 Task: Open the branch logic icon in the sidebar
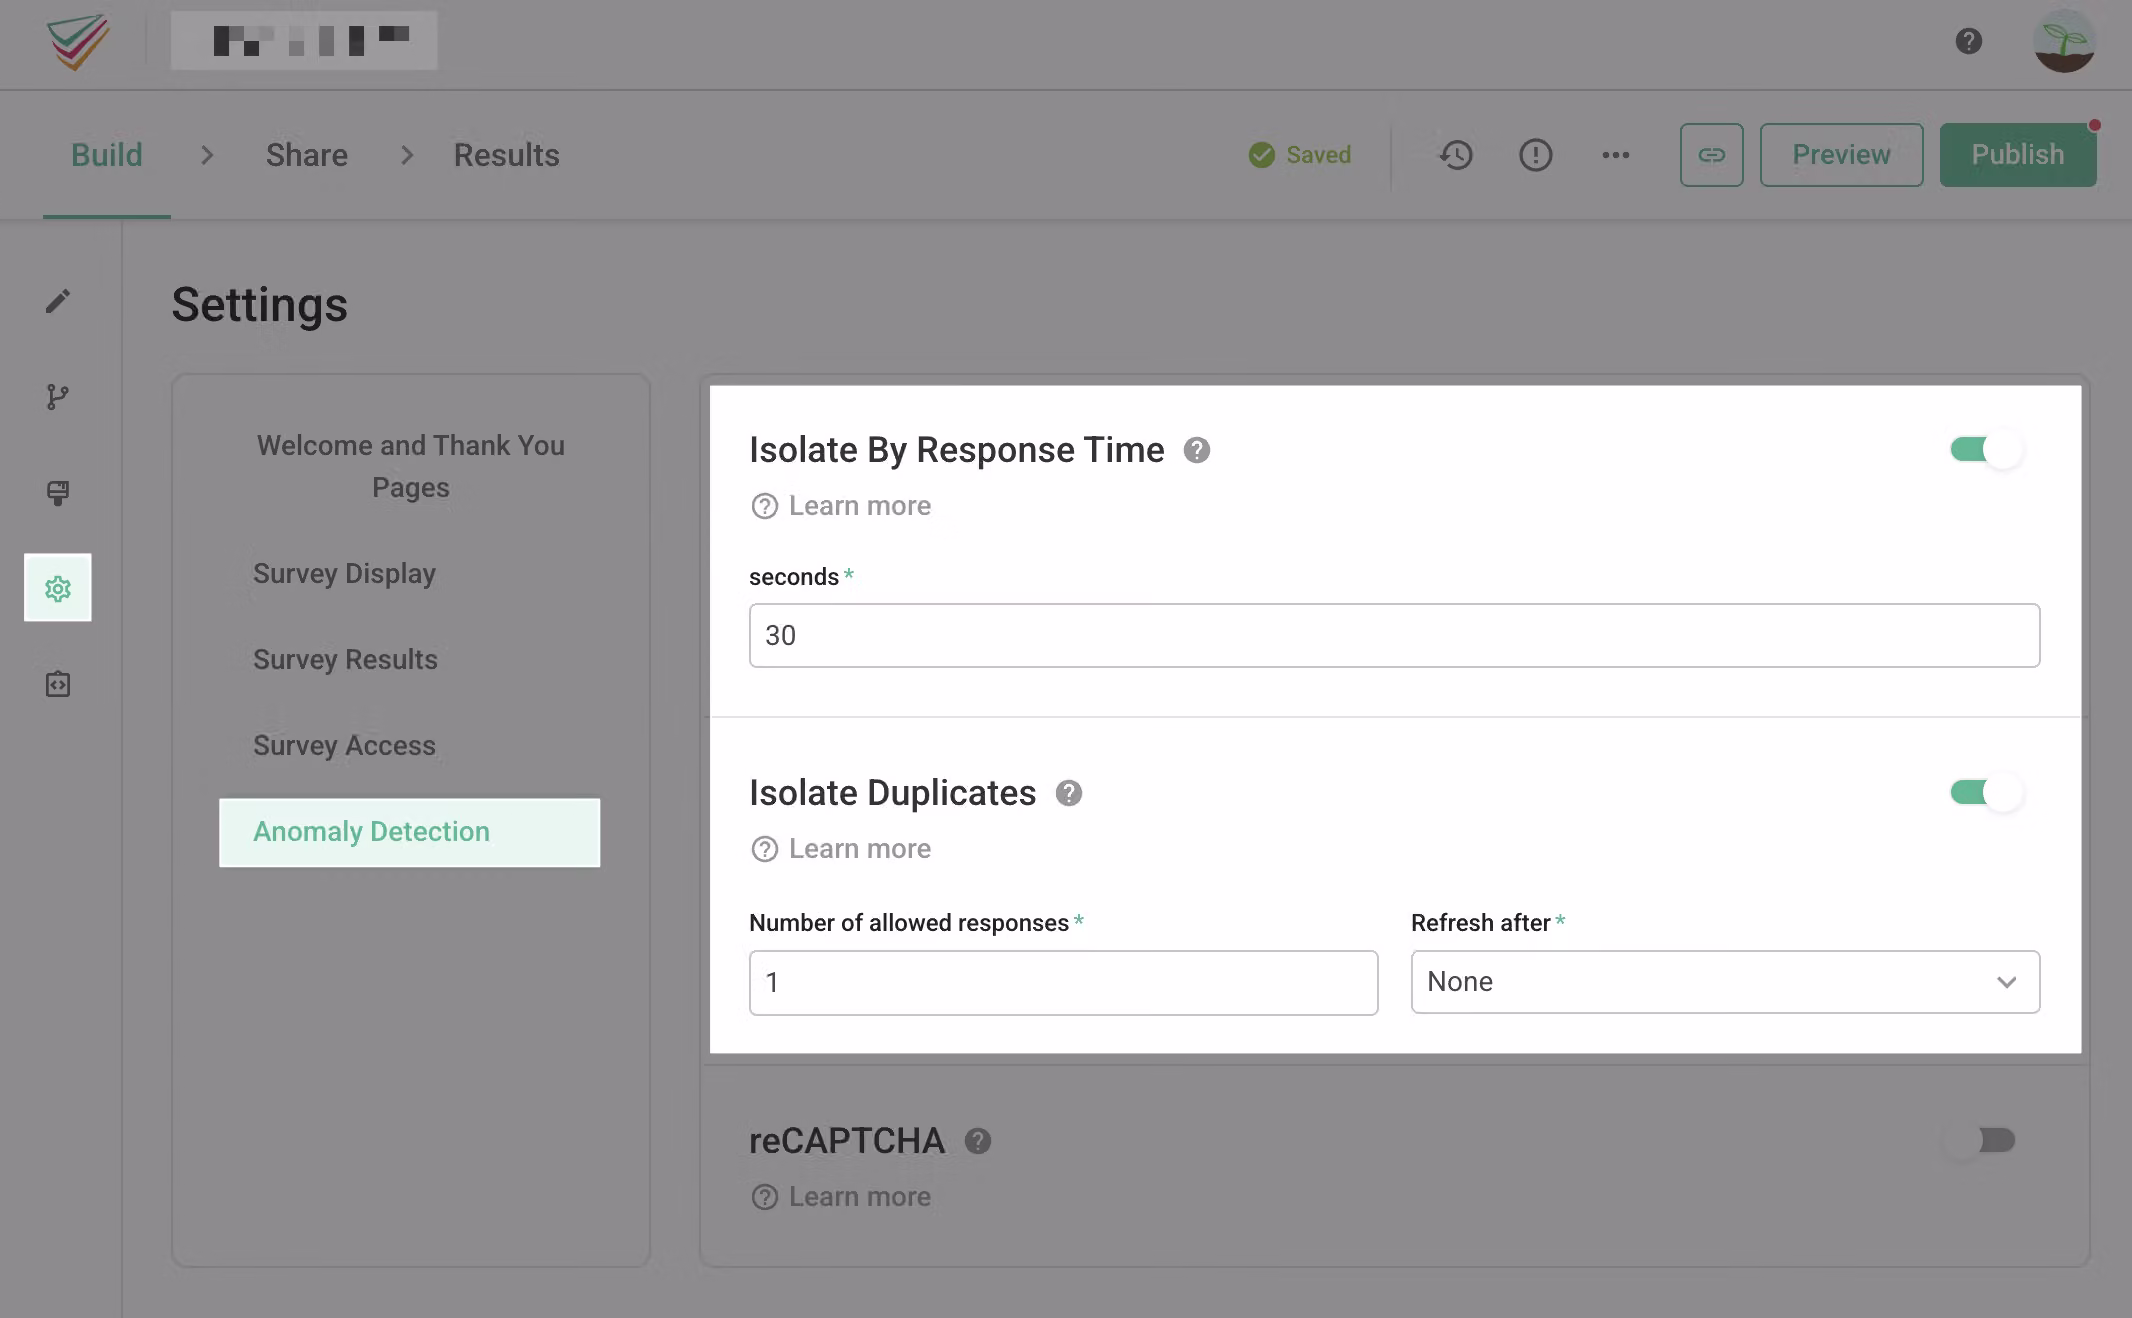coord(58,397)
